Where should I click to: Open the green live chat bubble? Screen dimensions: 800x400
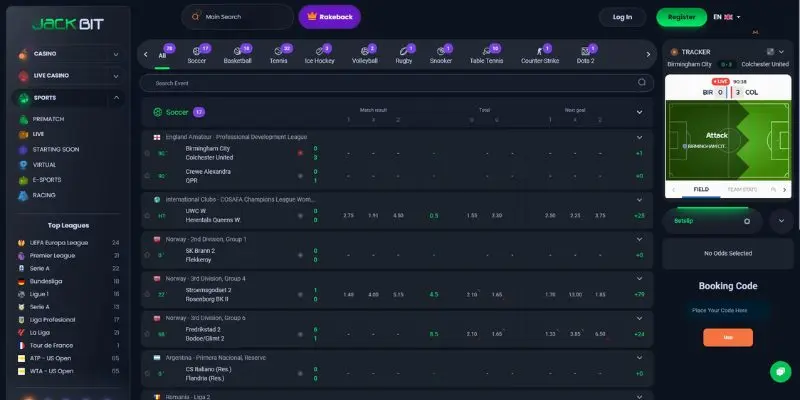point(780,372)
